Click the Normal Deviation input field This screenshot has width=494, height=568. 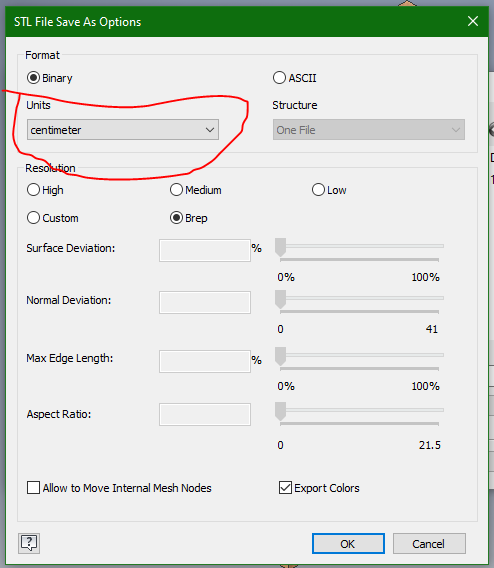coord(205,302)
